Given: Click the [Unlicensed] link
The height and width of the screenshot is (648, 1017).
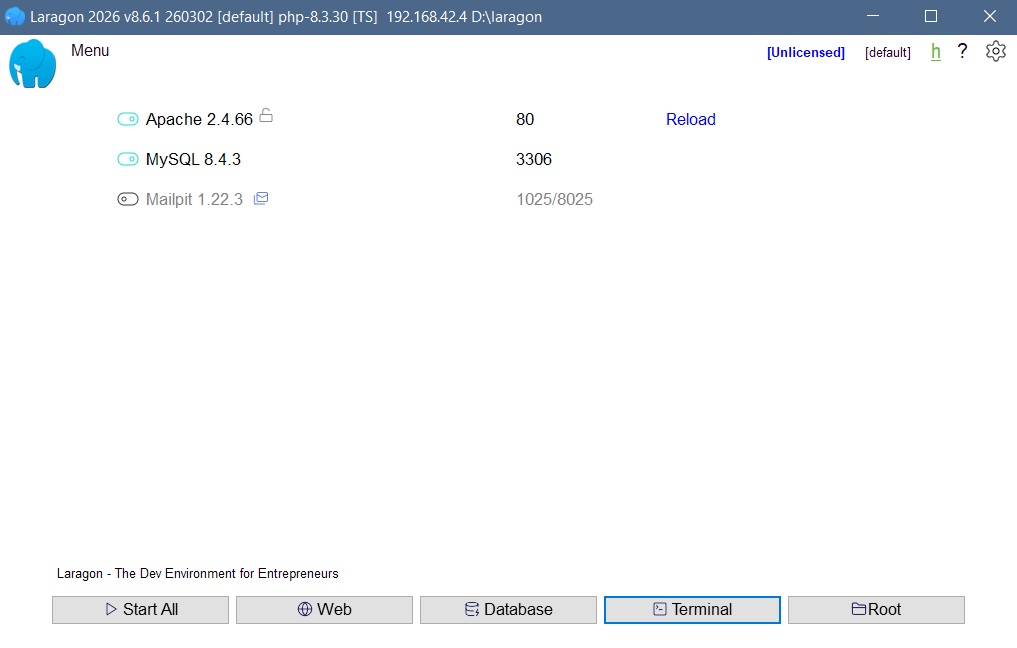Looking at the screenshot, I should 806,53.
